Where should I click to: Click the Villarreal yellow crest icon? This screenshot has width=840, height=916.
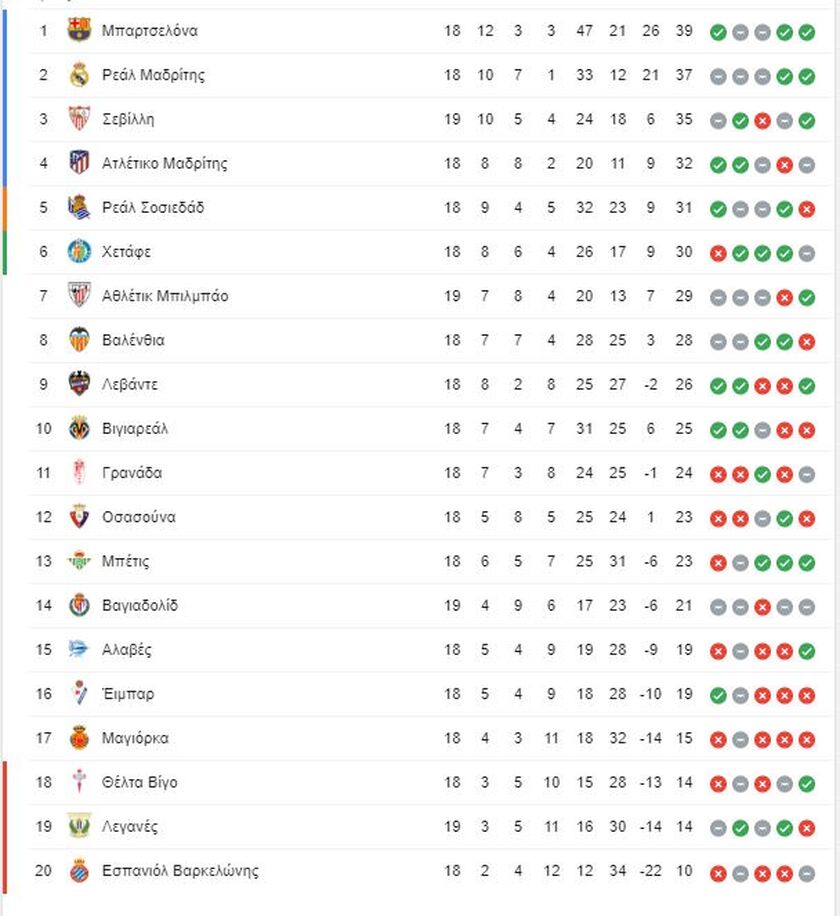(x=79, y=428)
